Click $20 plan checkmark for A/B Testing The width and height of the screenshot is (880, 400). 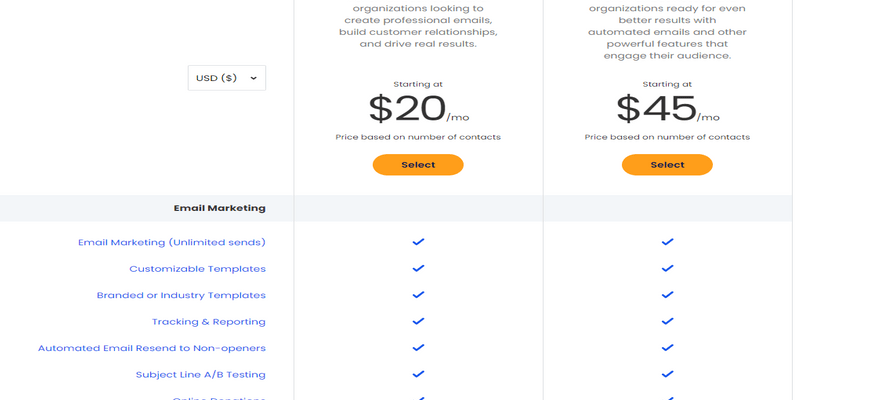pos(418,375)
